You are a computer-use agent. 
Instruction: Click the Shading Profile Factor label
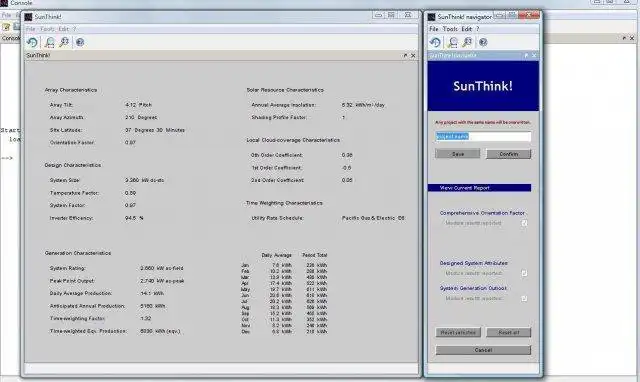coord(279,118)
